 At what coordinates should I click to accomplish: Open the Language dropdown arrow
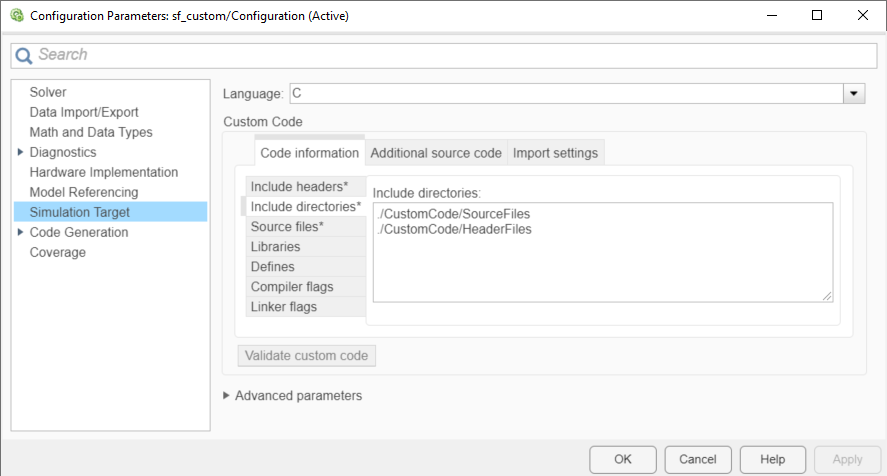click(x=854, y=93)
